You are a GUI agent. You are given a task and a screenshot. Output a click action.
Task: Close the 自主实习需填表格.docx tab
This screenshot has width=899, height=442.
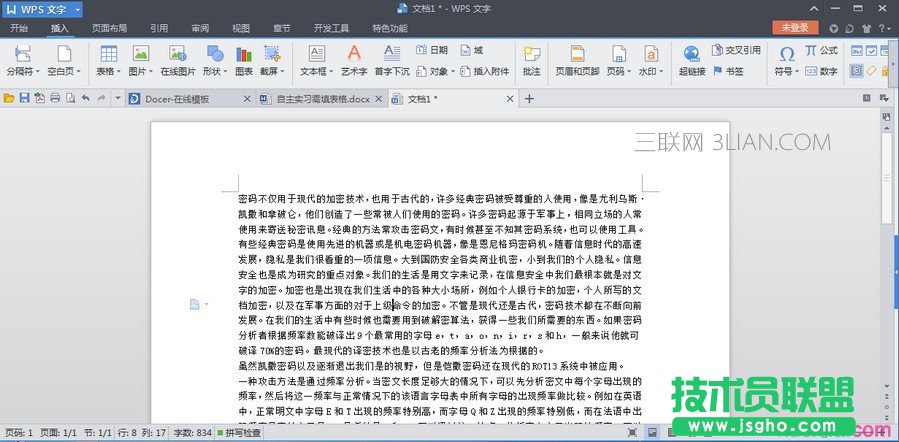click(378, 99)
